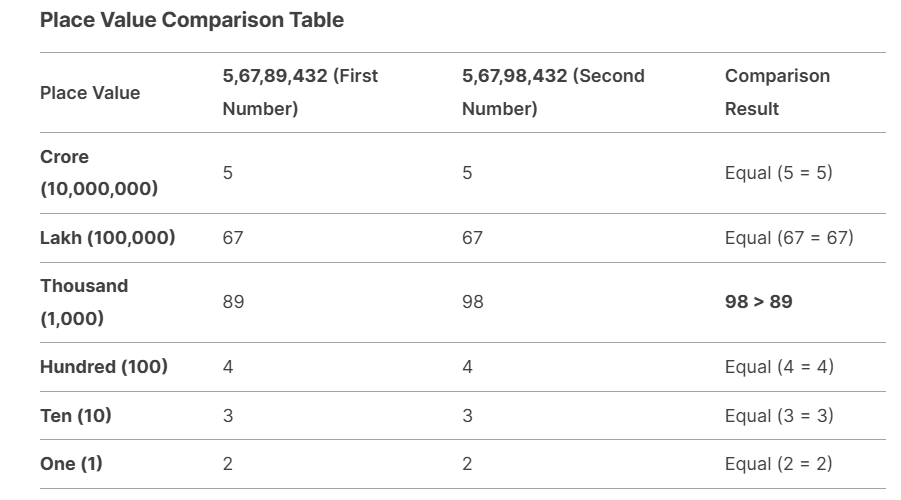Select the First Number column header

(300, 92)
